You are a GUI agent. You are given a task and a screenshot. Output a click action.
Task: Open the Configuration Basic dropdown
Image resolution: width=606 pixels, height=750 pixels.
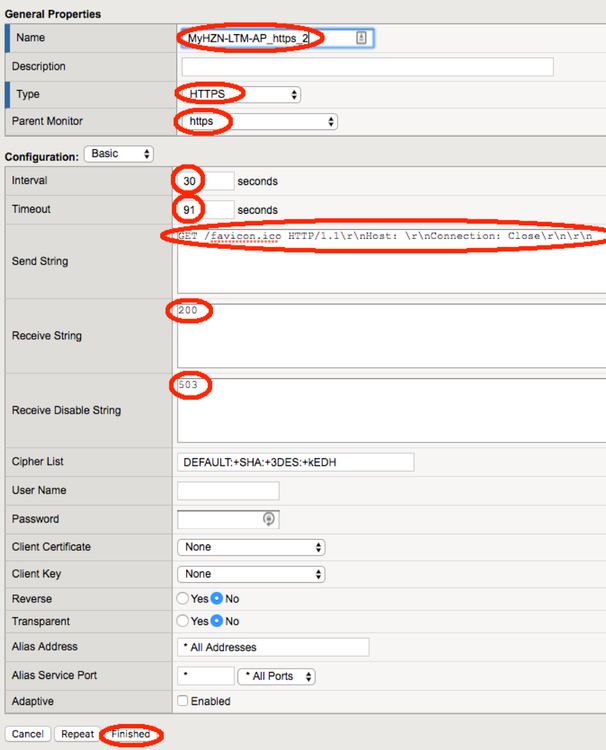[119, 154]
